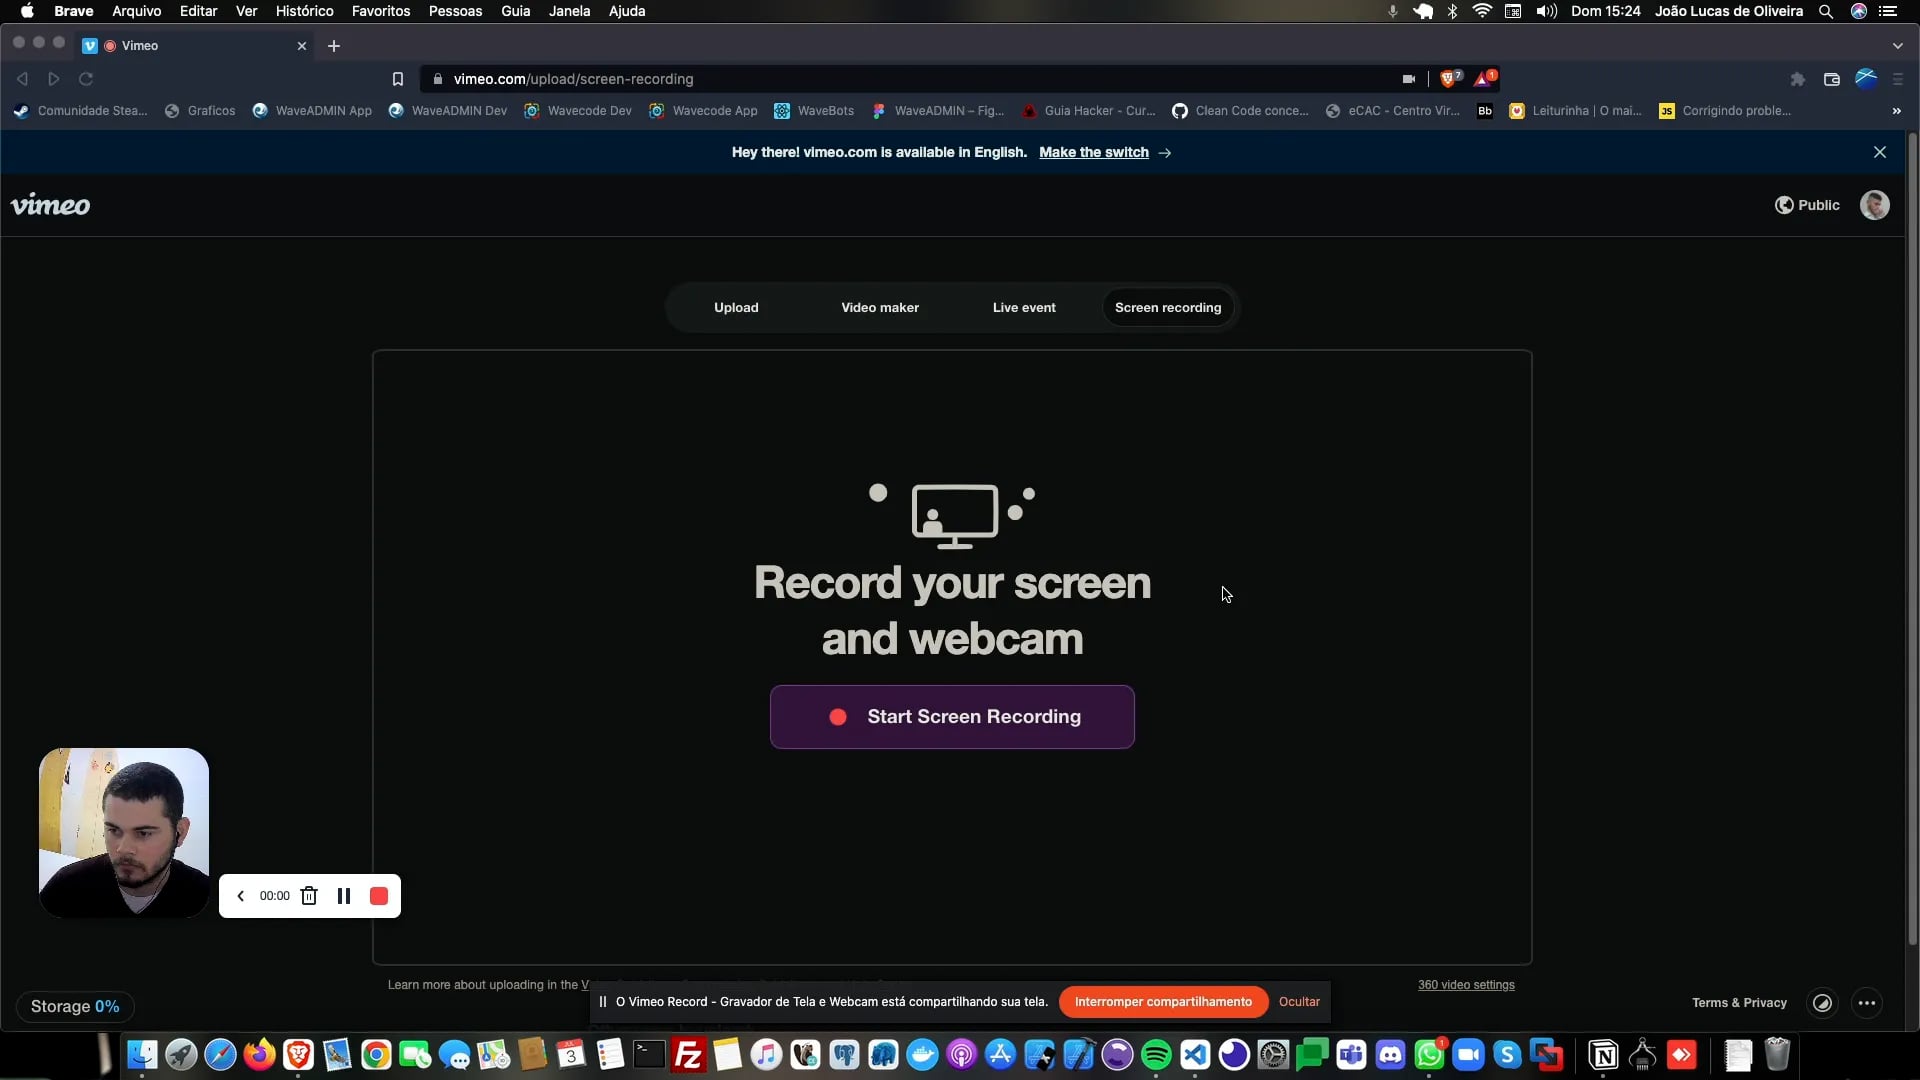Open the browser extensions puzzle icon
This screenshot has height=1080, width=1920.
pos(1798,79)
